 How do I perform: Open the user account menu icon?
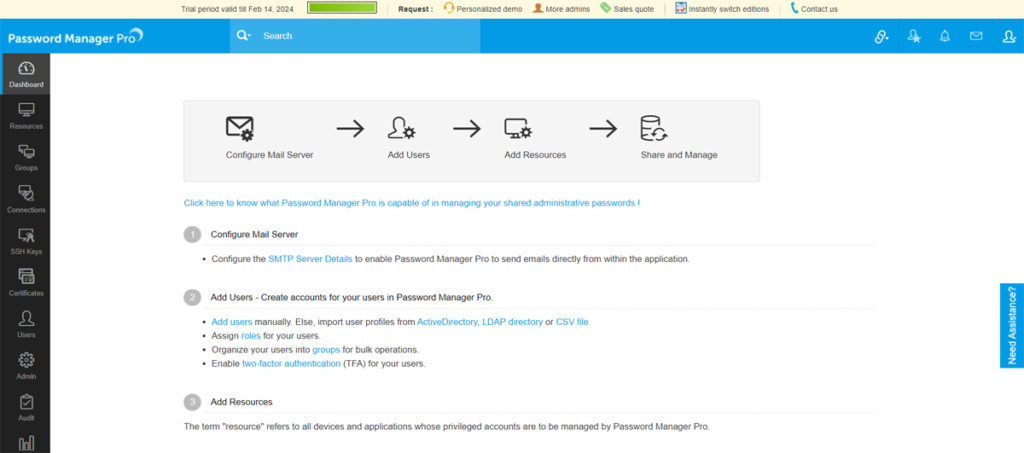click(x=1008, y=37)
